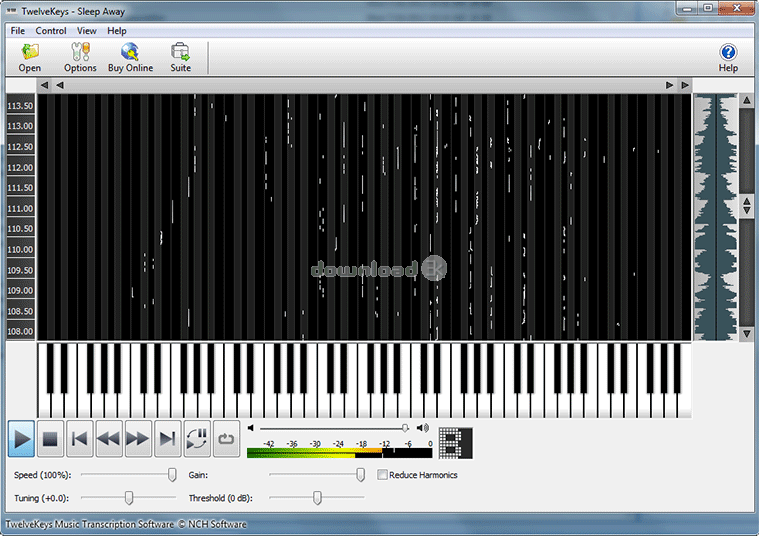Open the View menu
Screen dimensions: 759x536
tap(87, 31)
